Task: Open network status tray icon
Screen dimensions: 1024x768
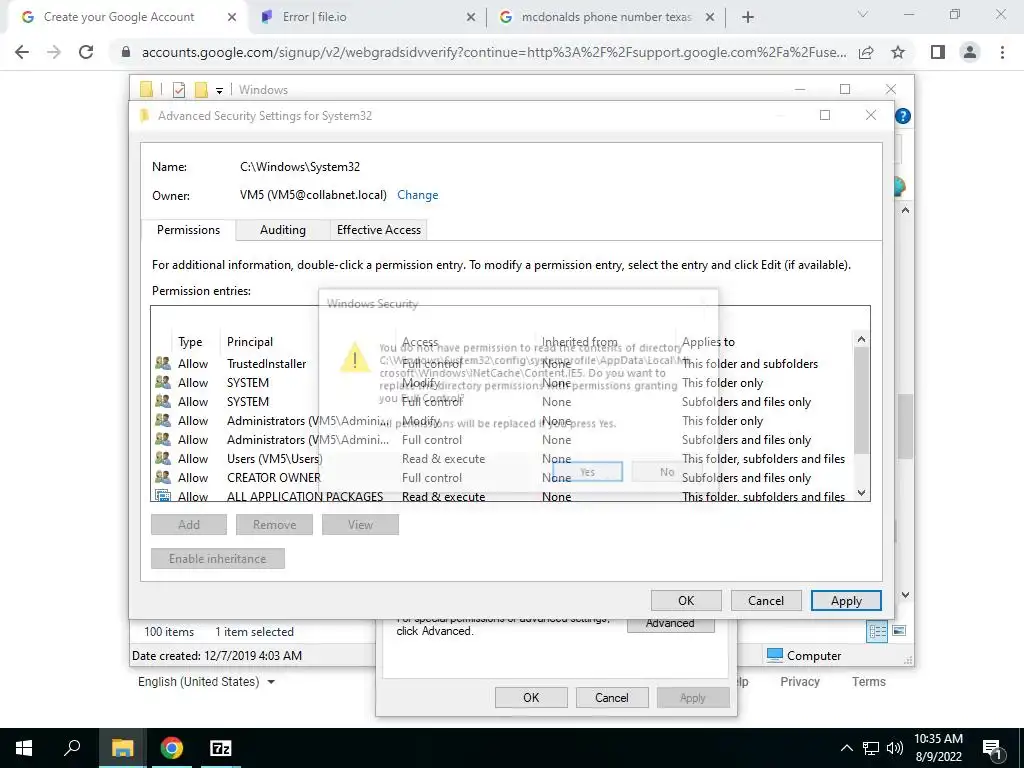Action: tap(871, 748)
